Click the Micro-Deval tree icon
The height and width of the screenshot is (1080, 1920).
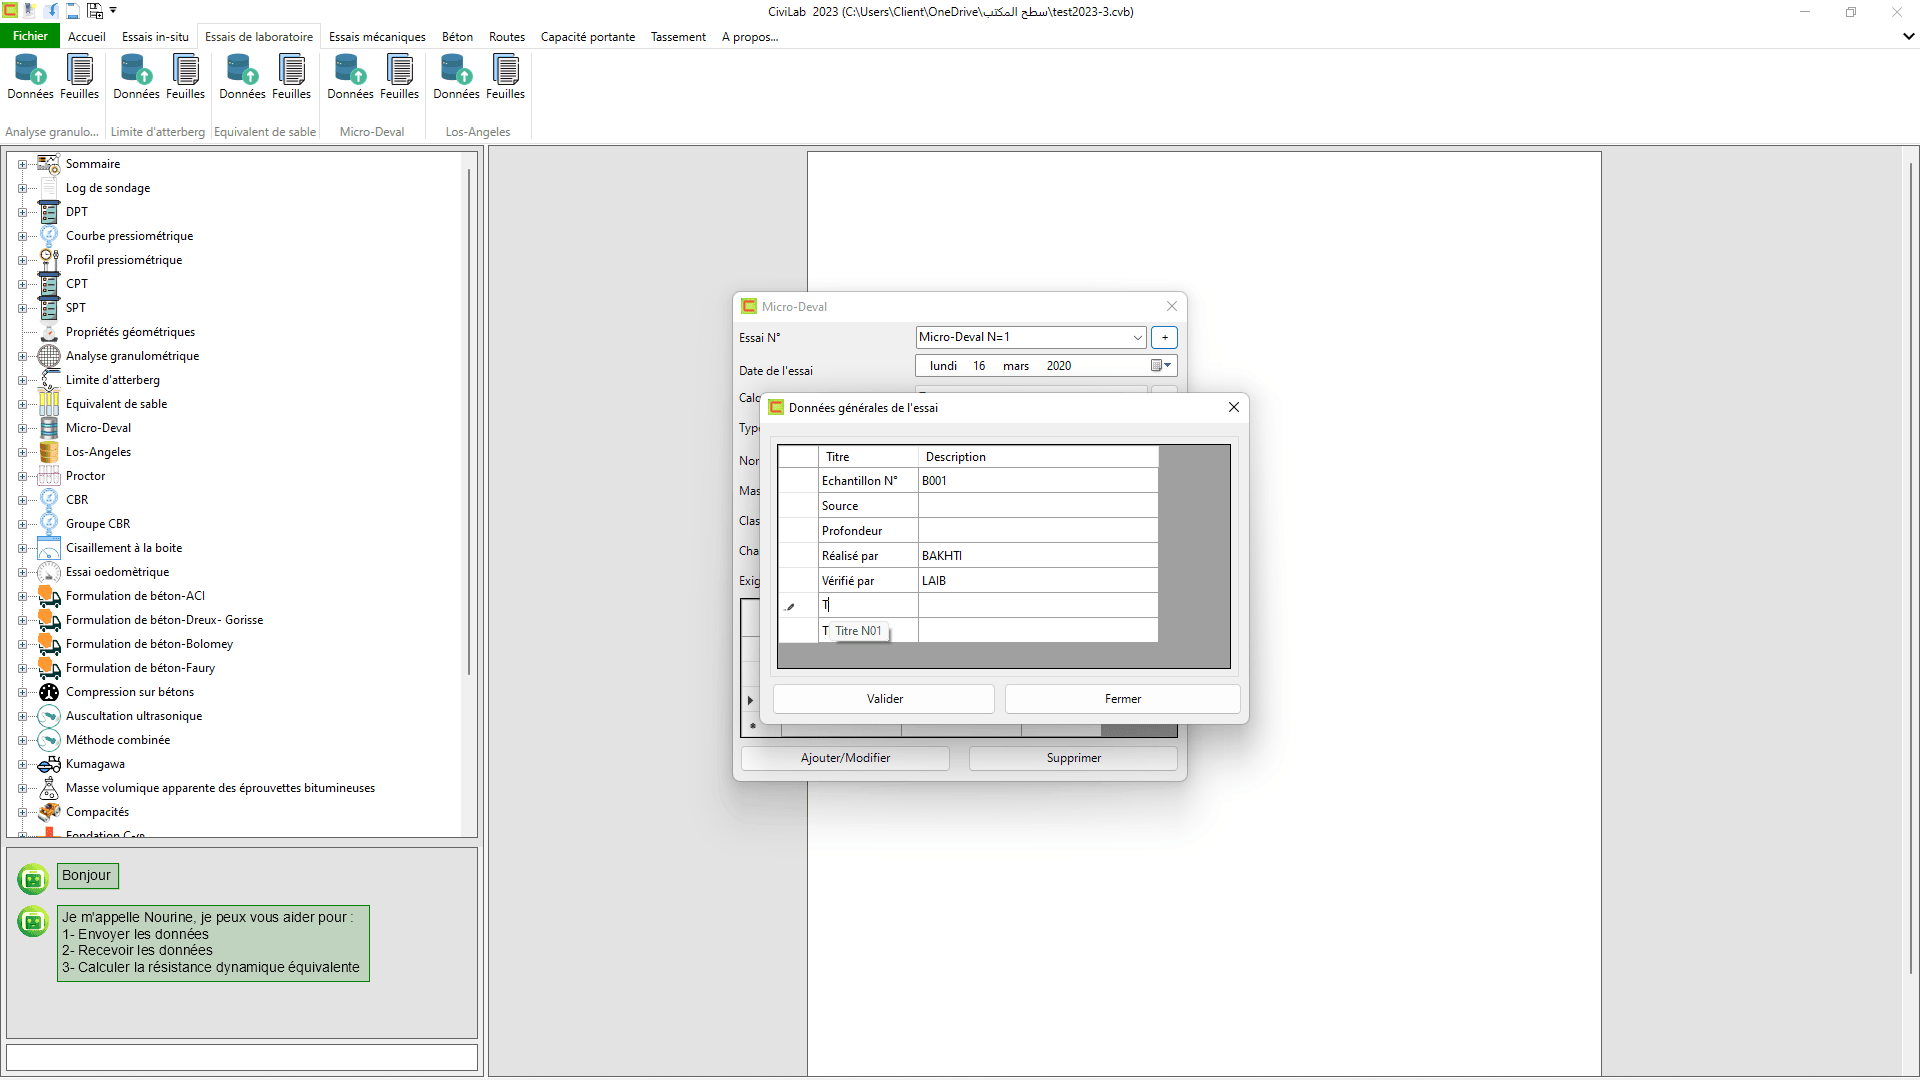coord(49,427)
